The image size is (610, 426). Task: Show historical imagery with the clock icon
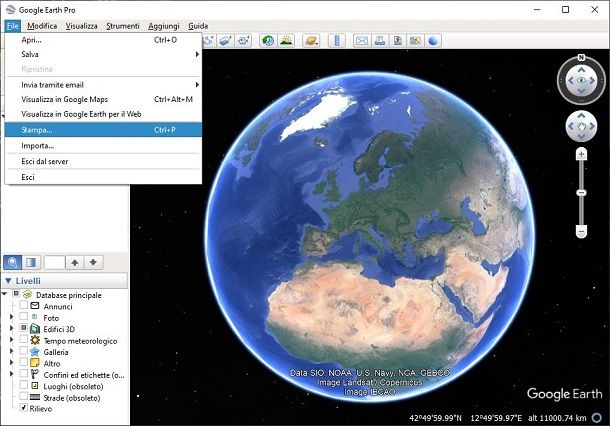tap(268, 41)
